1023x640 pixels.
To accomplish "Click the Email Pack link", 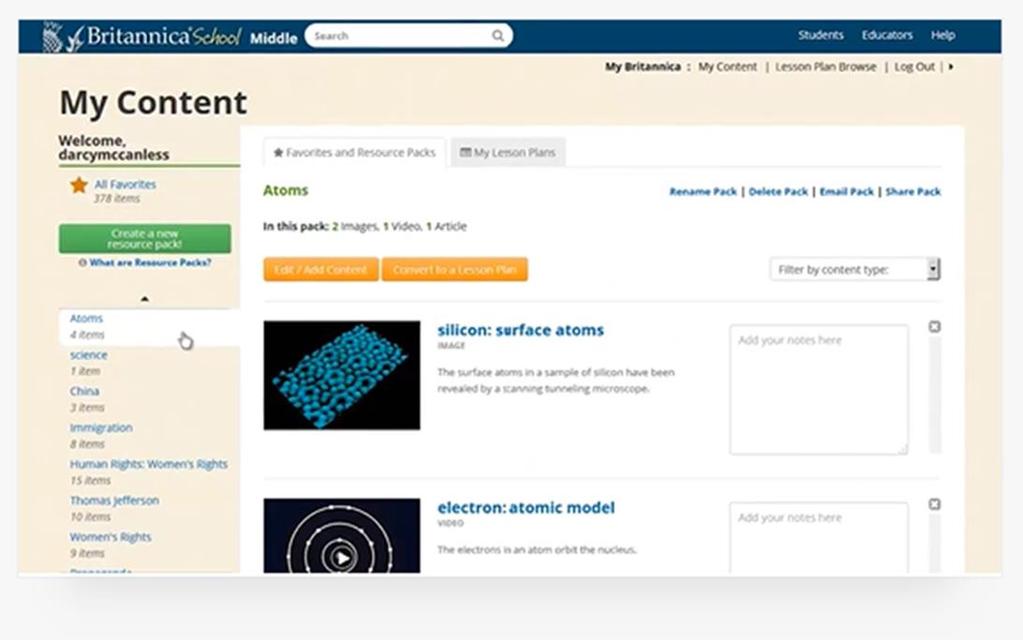I will click(846, 192).
